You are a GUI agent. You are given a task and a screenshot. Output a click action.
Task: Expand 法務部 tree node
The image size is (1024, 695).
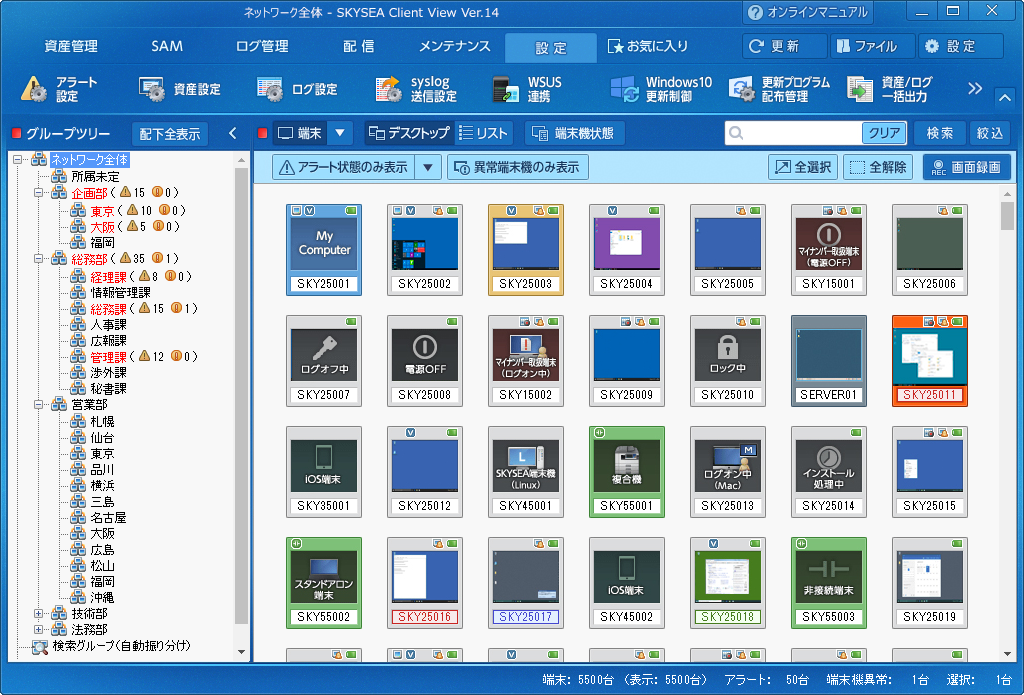(38, 630)
